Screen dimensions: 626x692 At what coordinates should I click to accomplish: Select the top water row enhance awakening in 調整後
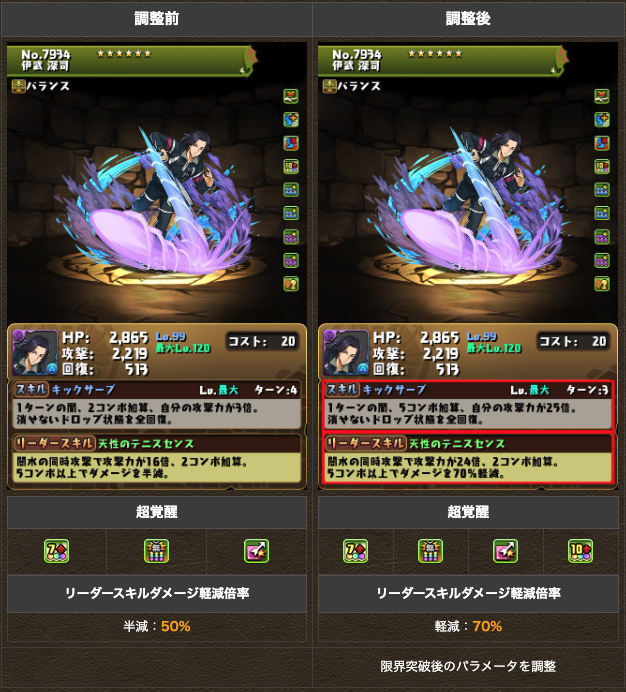coord(602,190)
